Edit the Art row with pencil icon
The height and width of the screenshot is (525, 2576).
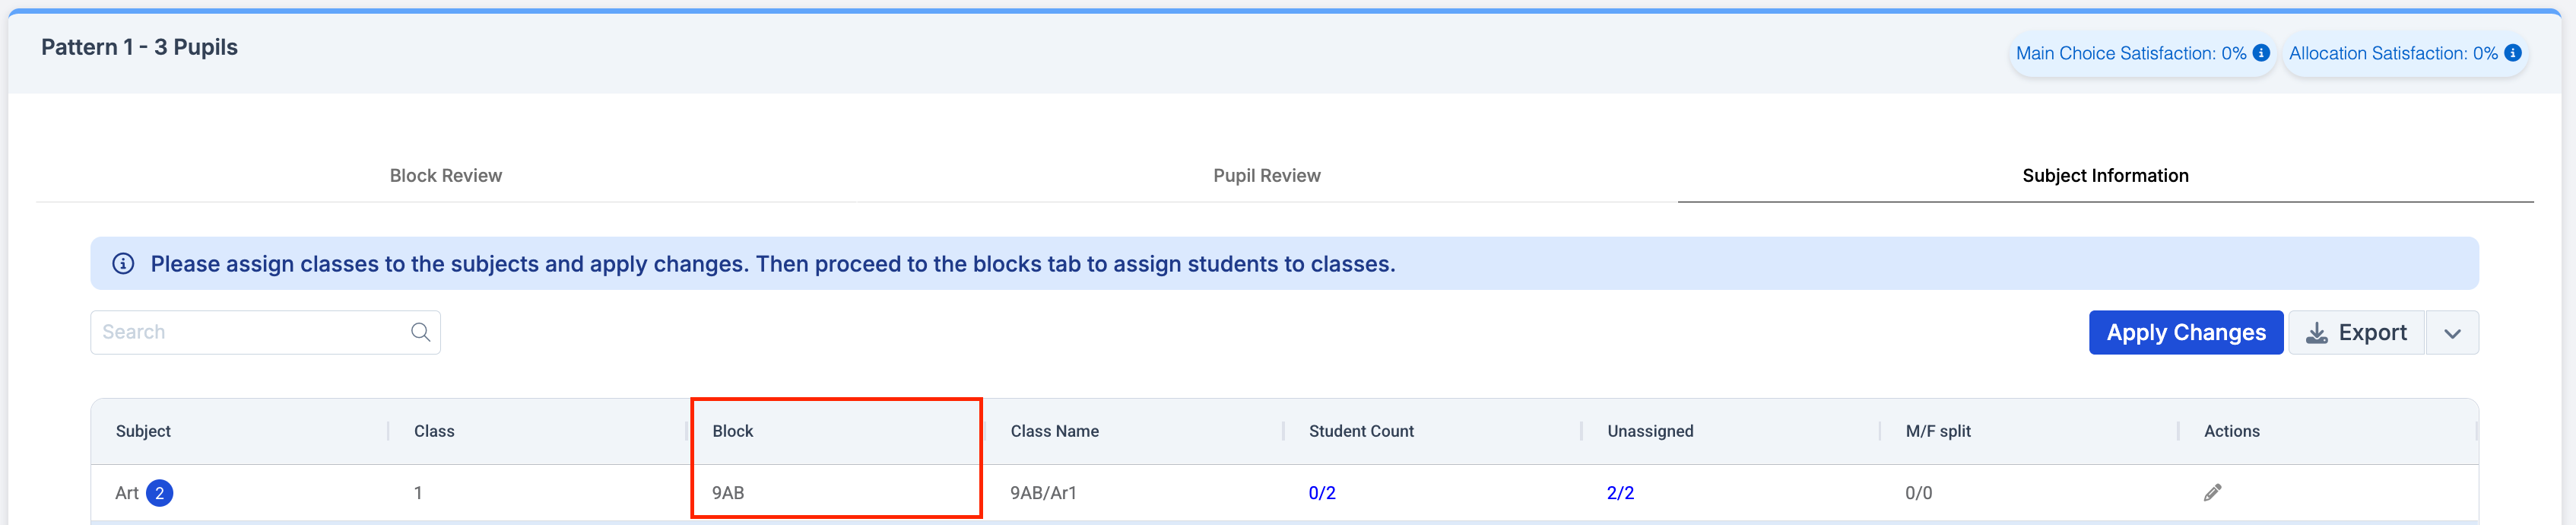click(2212, 492)
